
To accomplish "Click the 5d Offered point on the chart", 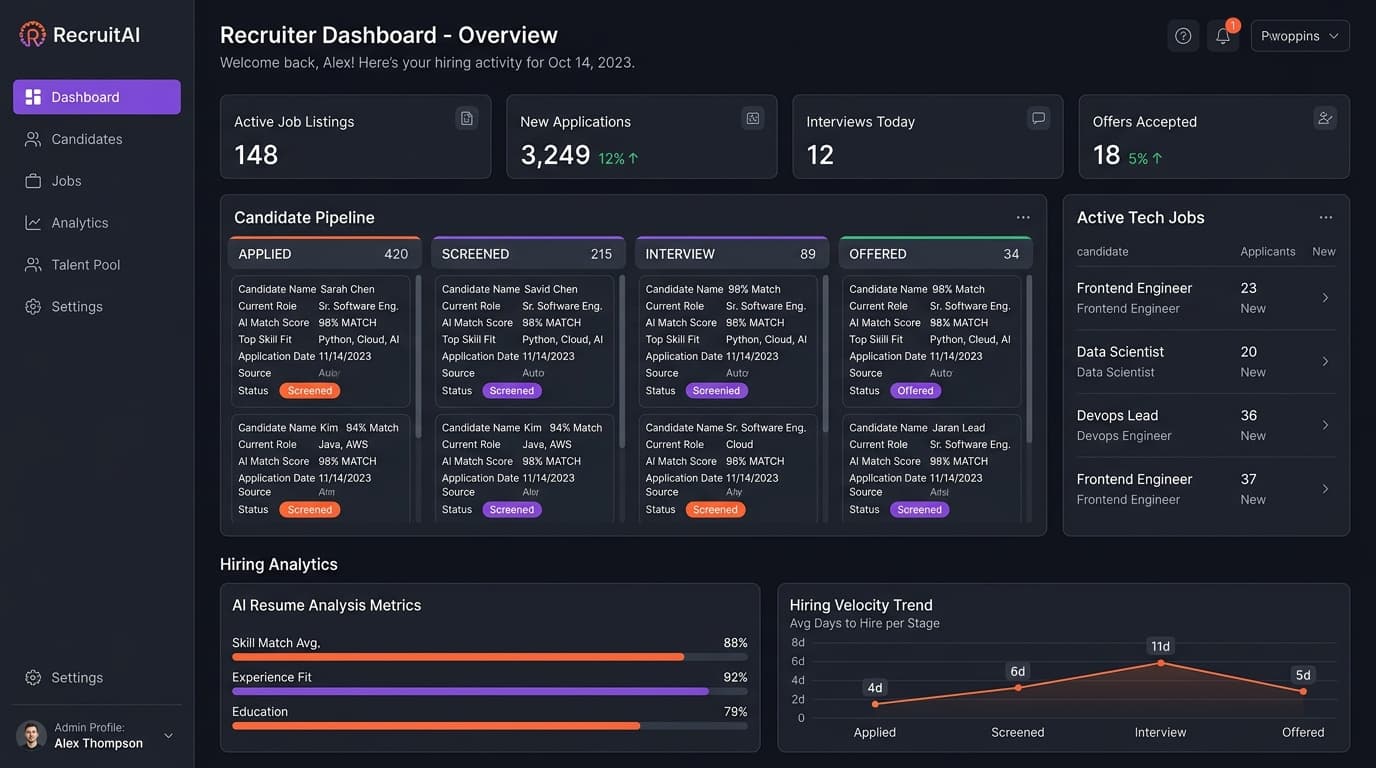I will (1303, 691).
